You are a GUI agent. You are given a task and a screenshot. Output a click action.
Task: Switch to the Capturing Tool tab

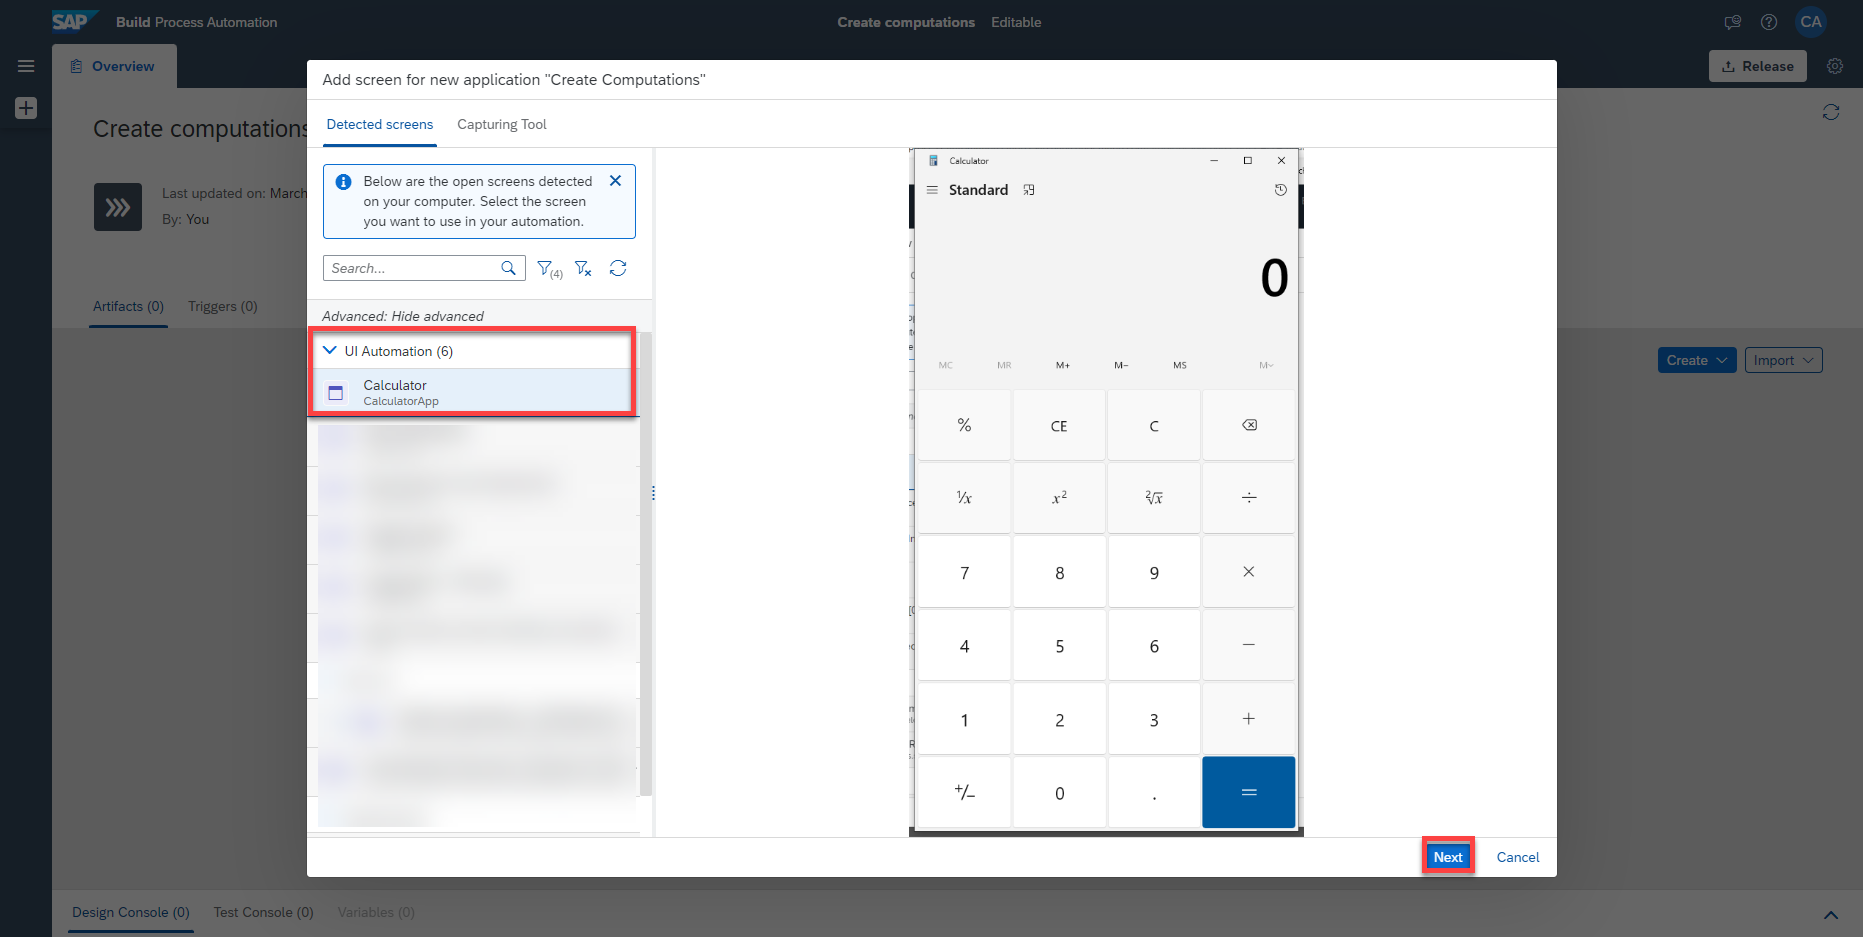(x=502, y=124)
